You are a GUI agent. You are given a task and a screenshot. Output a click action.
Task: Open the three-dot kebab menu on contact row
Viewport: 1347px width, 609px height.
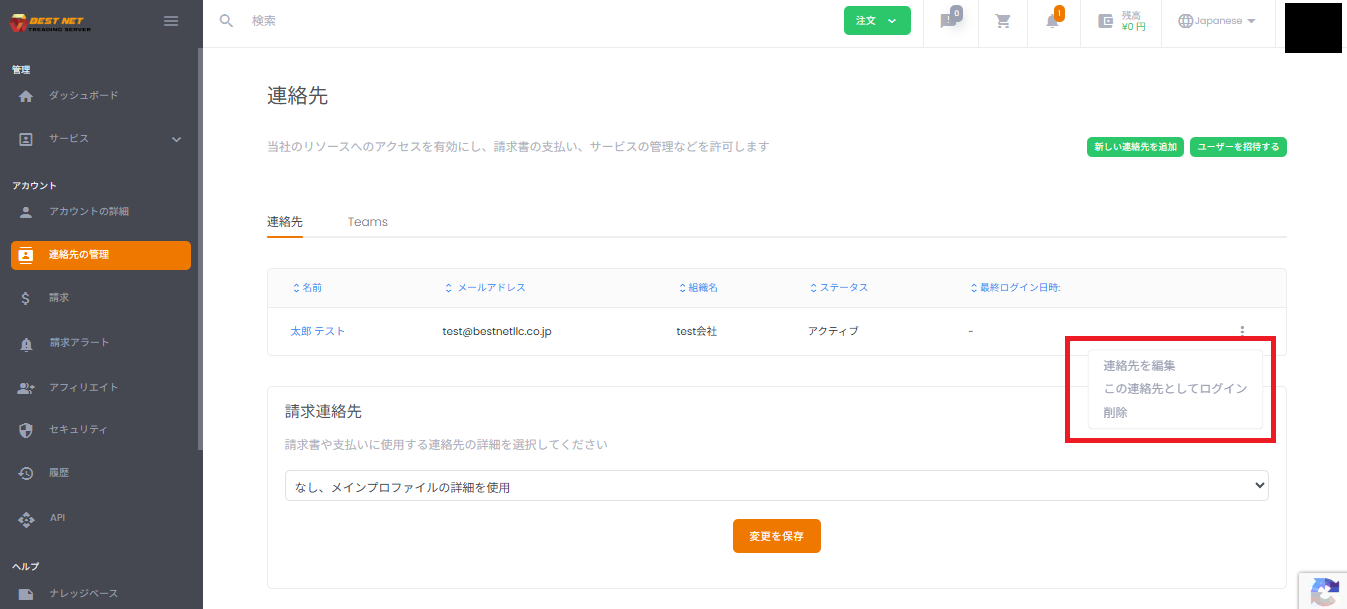tap(1241, 330)
